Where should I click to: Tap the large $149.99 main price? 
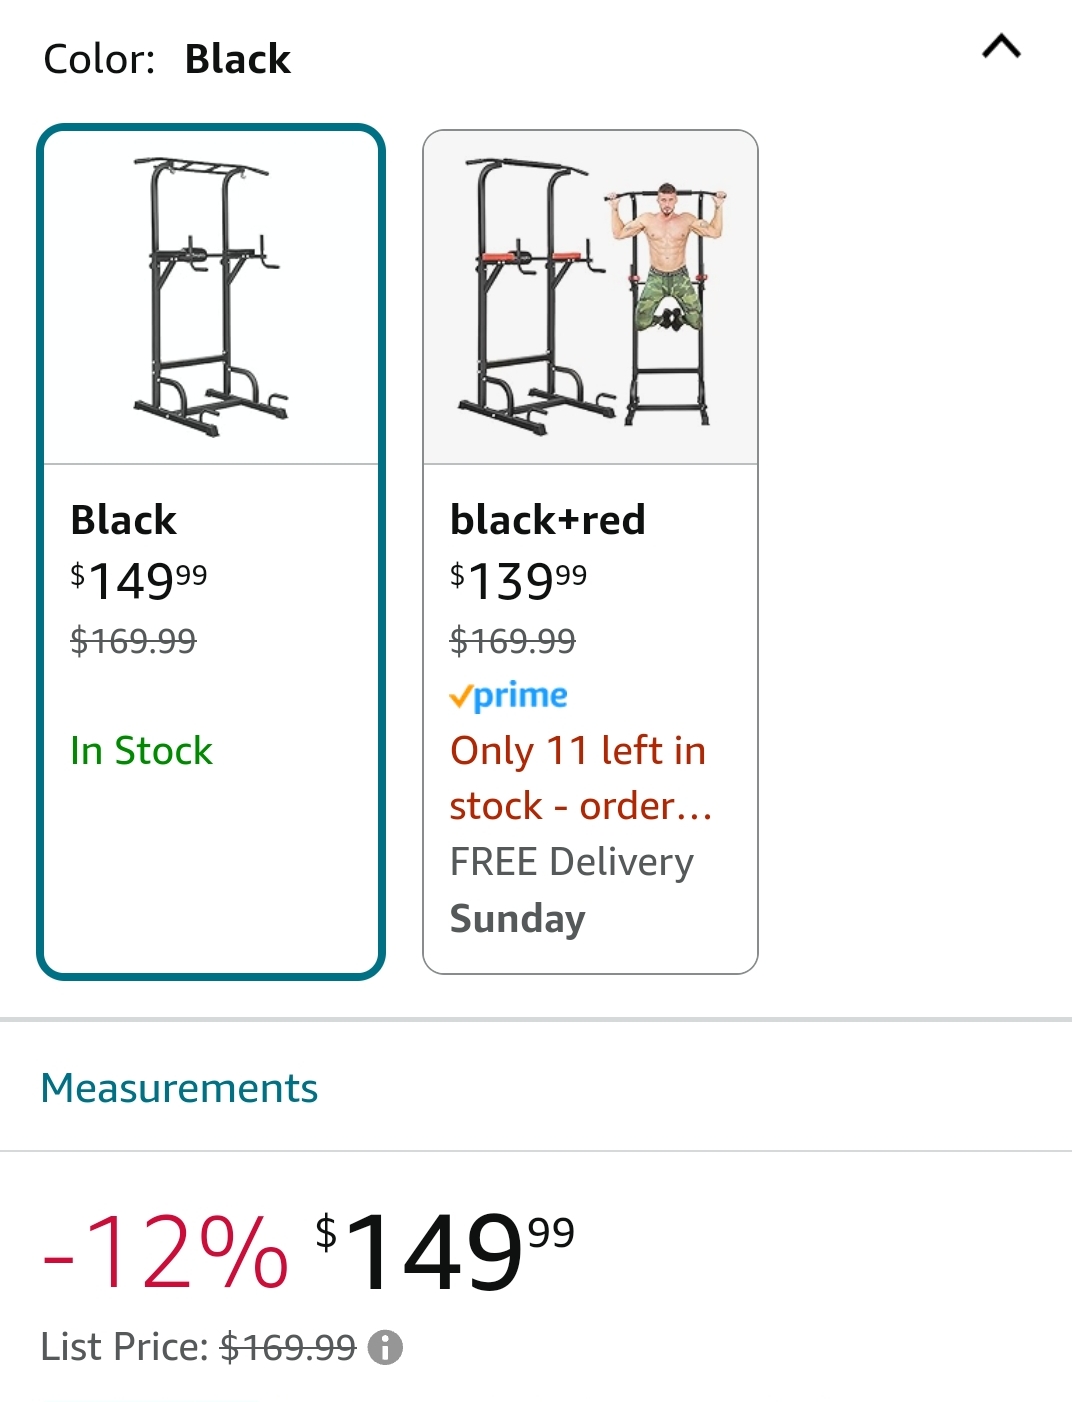[444, 1250]
